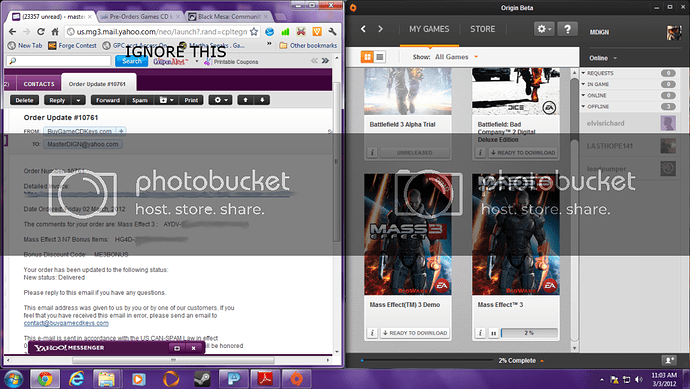Reload the Yahoo Mail page in Chrome
Viewport: 690px width, 389px height.
[x=40, y=32]
